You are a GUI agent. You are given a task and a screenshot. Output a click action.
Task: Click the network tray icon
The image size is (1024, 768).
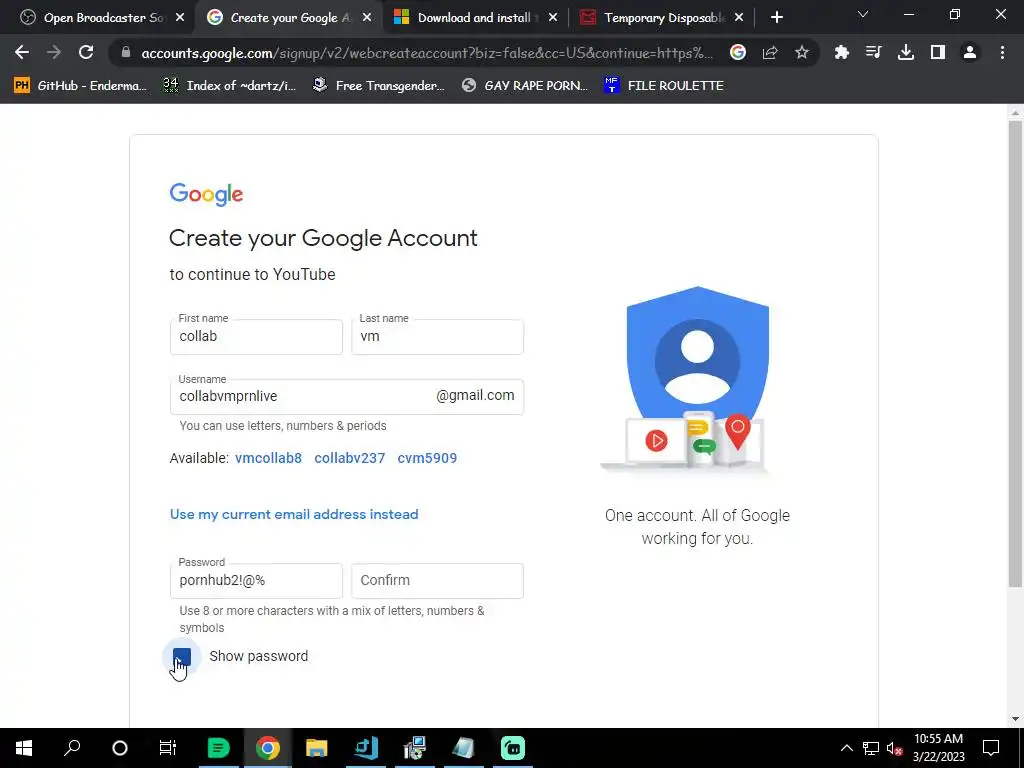point(871,748)
